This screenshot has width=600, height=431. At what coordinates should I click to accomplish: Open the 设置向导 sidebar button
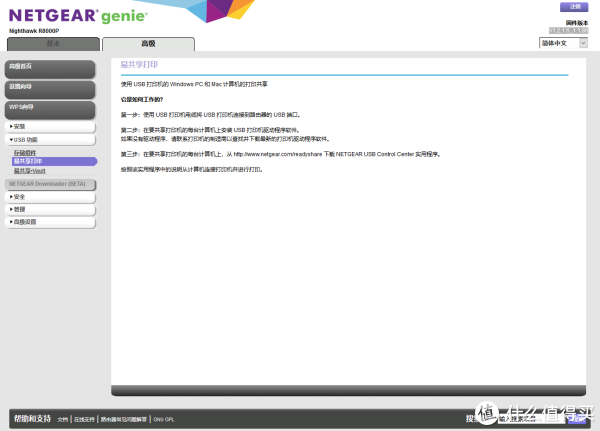coord(50,90)
